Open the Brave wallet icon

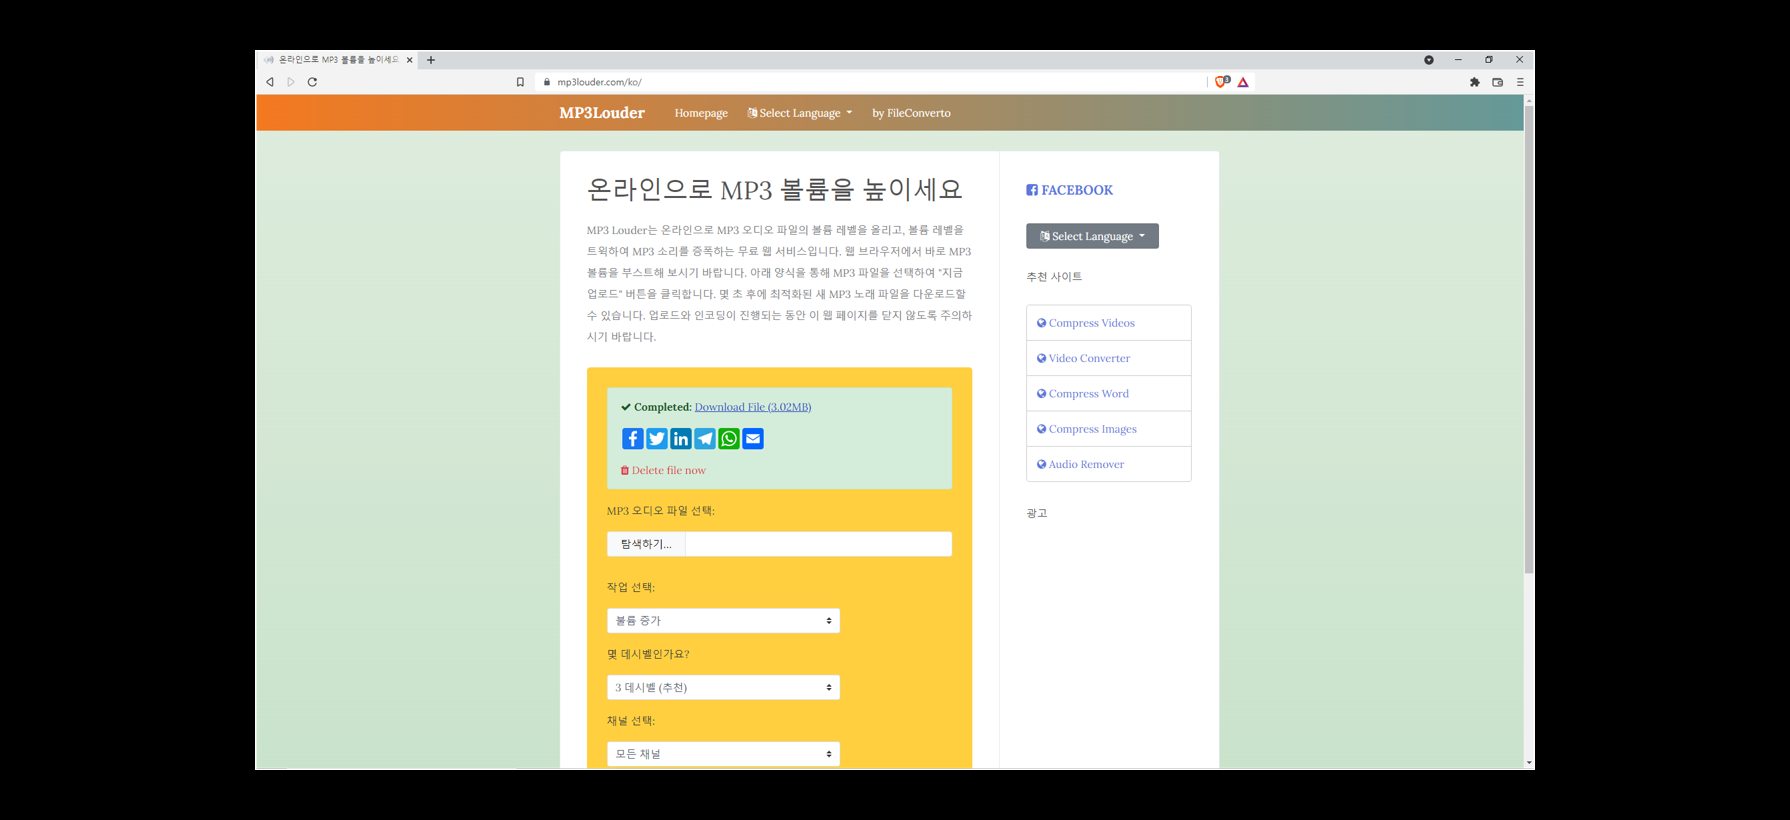coord(1497,82)
